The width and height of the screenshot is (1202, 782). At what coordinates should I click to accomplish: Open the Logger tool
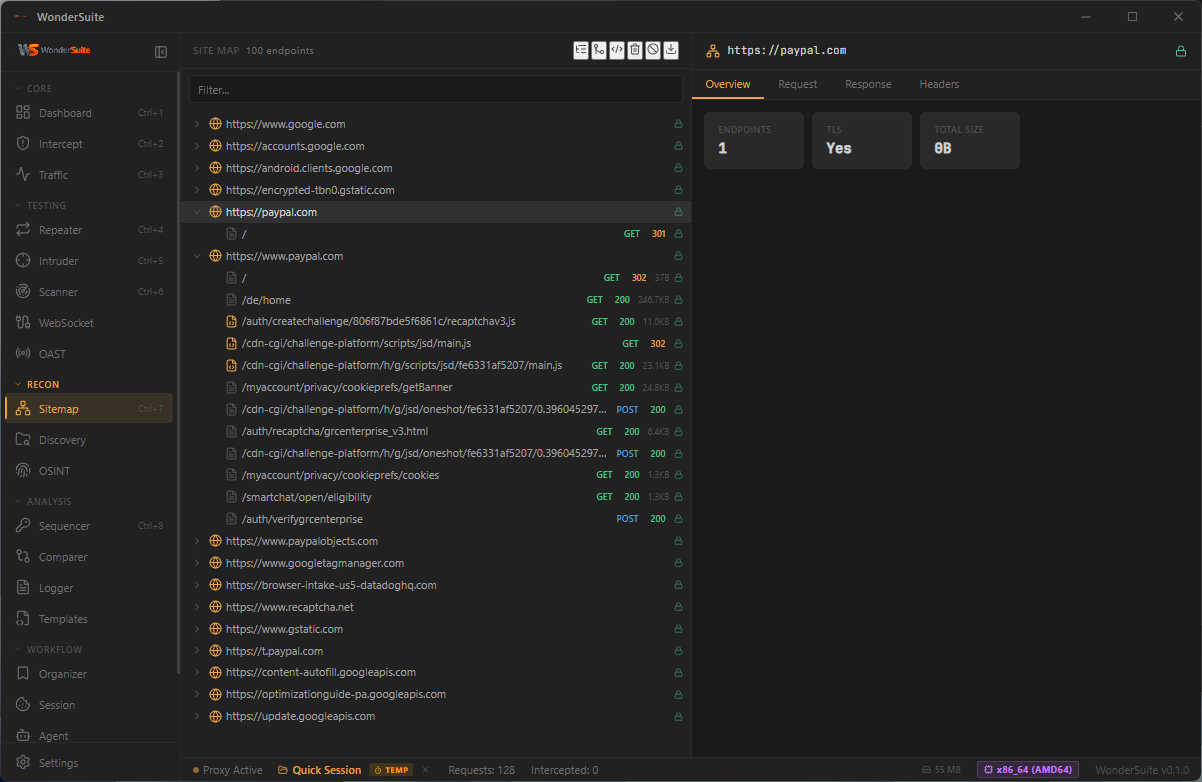[x=89, y=588]
